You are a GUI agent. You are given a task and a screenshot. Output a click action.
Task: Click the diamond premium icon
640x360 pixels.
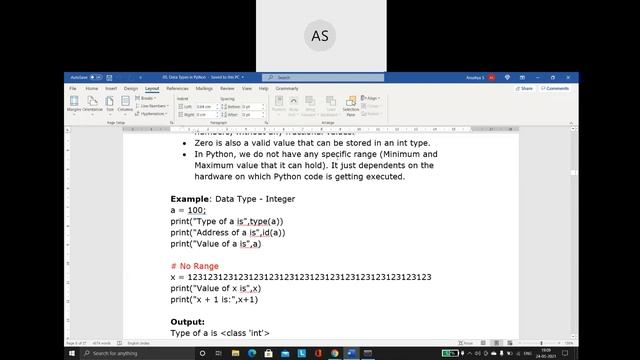(507, 77)
